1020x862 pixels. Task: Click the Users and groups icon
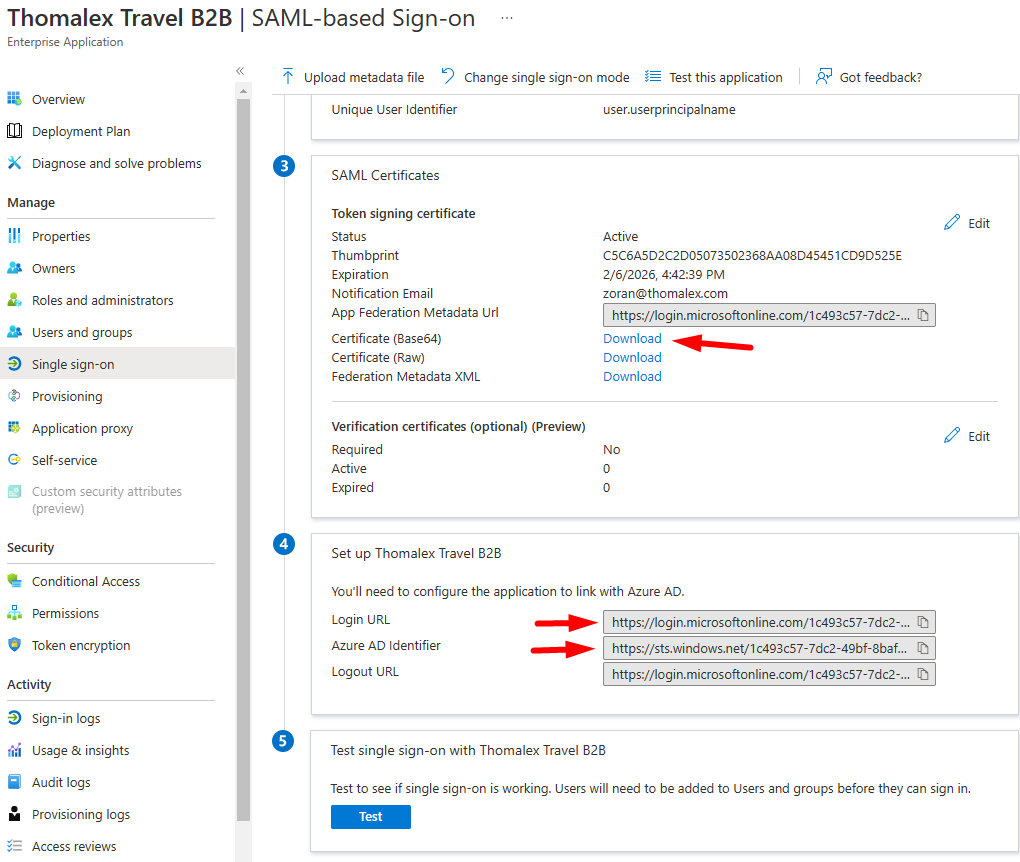click(x=14, y=332)
